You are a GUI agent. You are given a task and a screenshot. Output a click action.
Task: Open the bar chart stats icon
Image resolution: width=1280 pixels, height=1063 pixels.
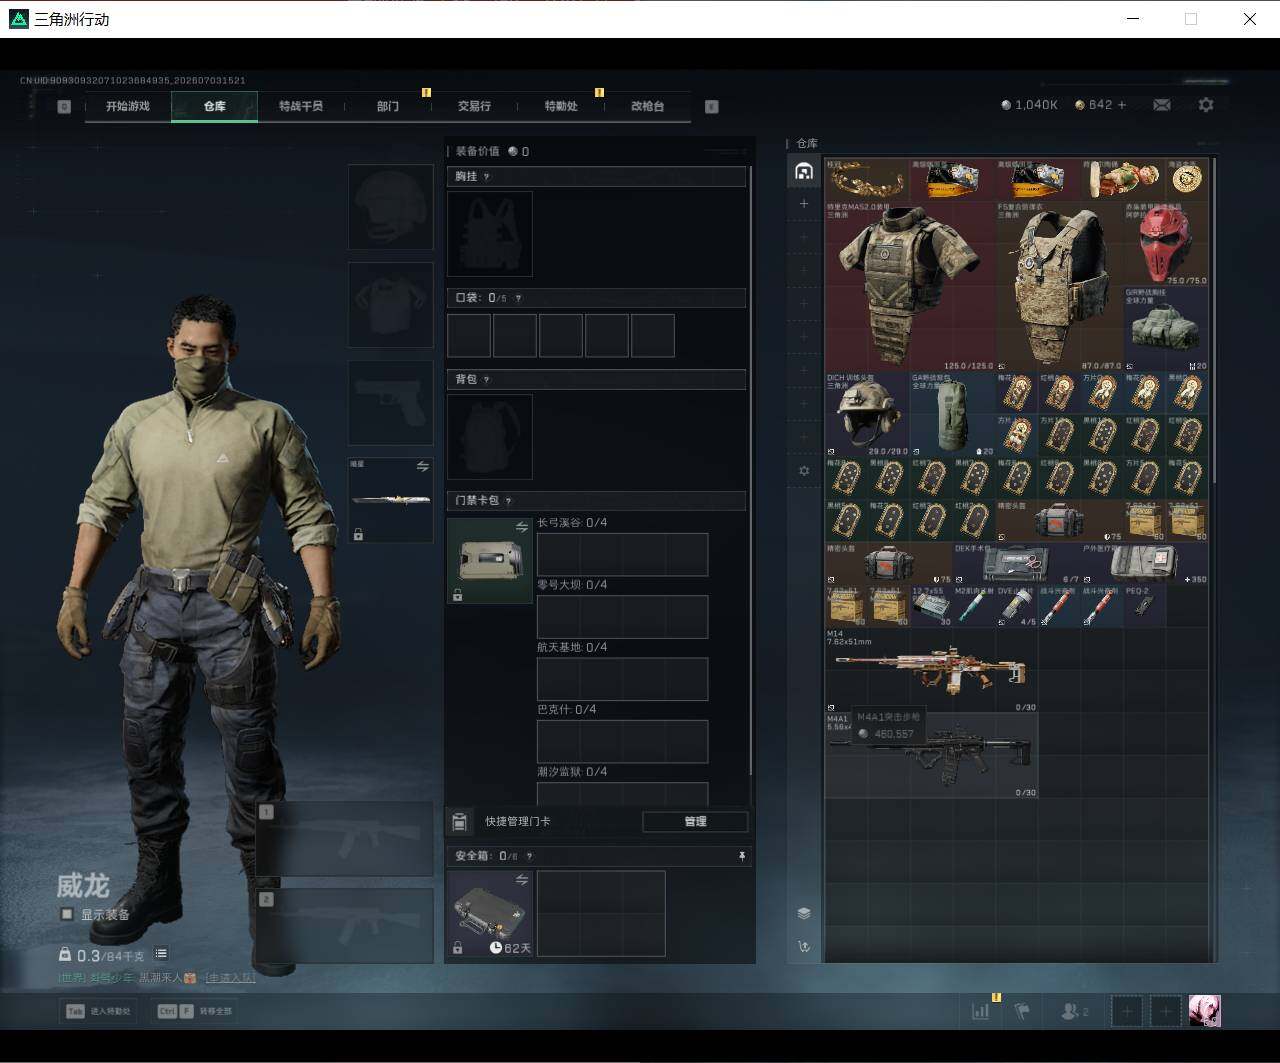click(x=980, y=1012)
